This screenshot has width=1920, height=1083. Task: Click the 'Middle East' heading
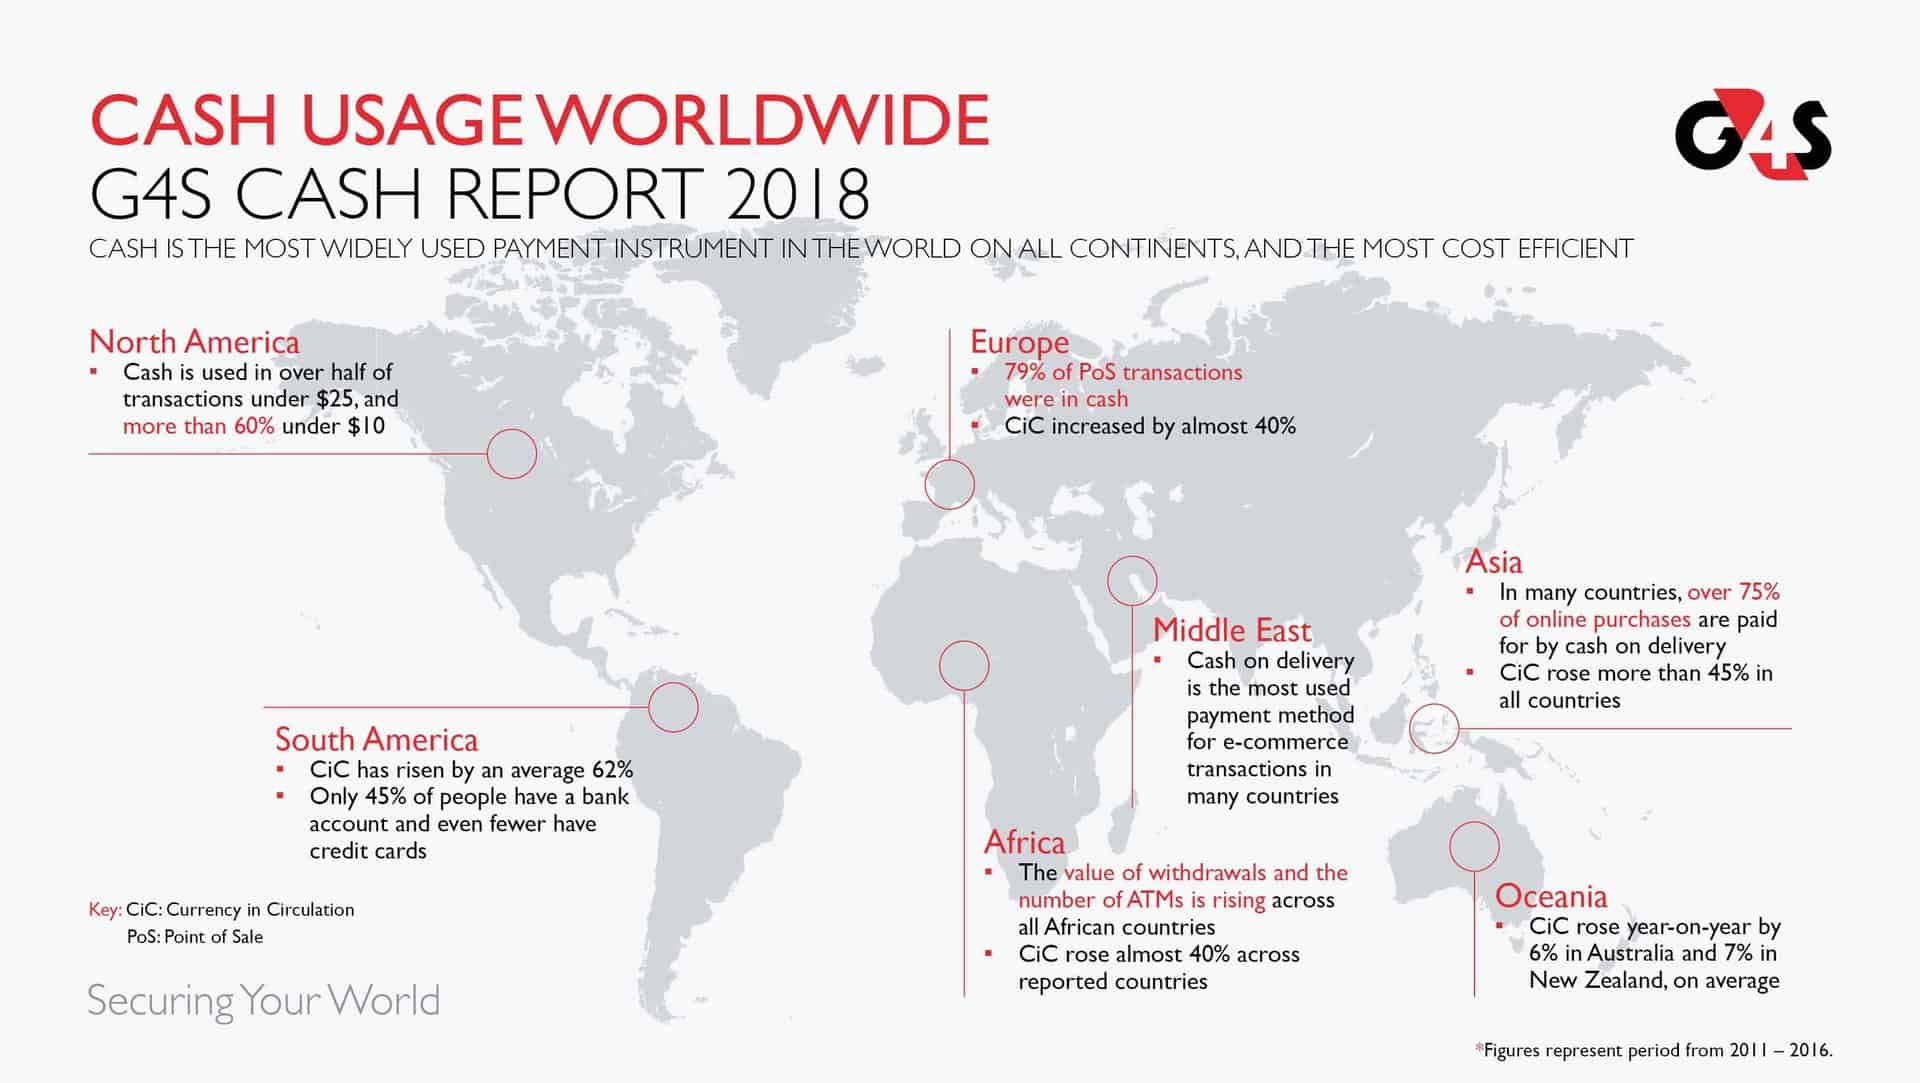click(x=1231, y=630)
